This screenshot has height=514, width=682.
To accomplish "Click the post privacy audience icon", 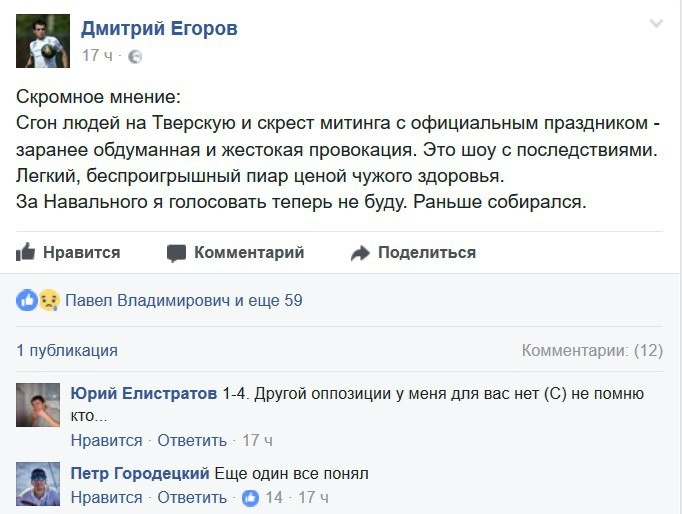I will [136, 57].
